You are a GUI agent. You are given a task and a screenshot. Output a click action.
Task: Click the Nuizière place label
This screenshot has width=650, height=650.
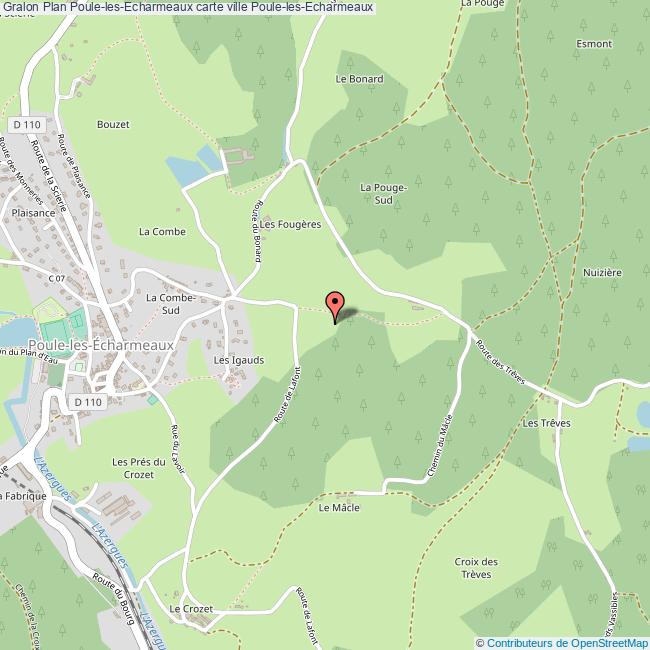click(602, 273)
